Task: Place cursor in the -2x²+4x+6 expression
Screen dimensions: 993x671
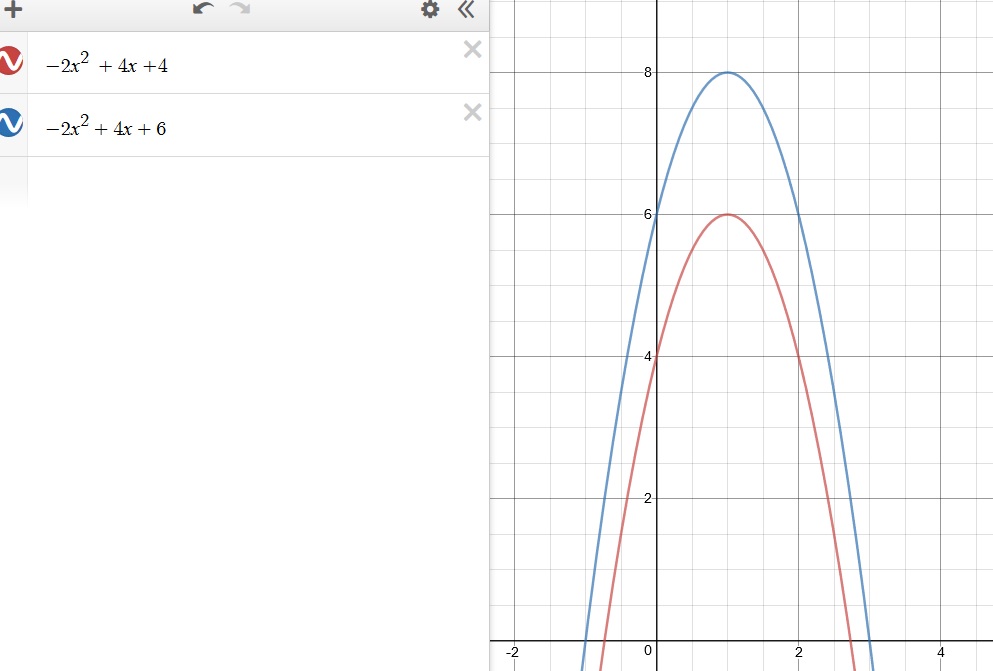Action: coord(250,128)
